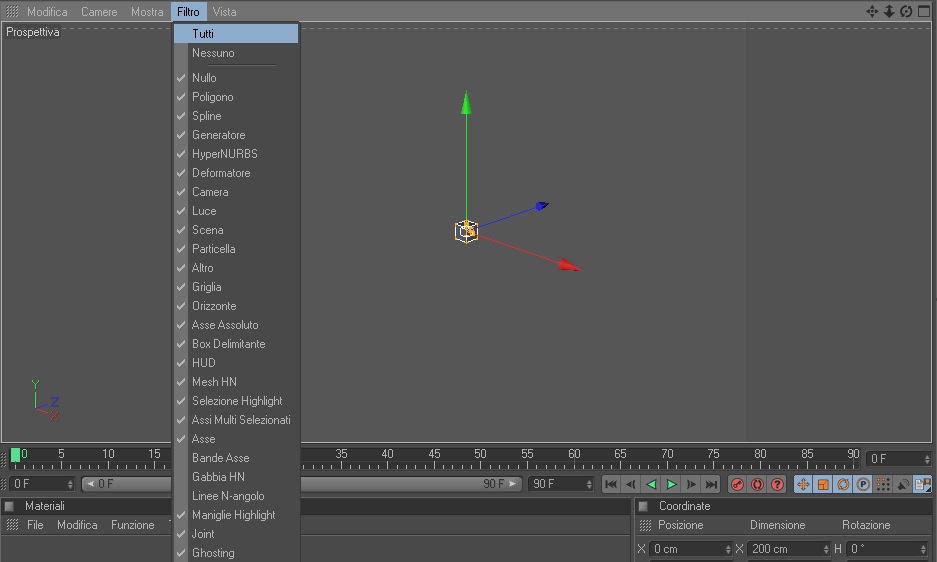937x562 pixels.
Task: Click the blue Z axis arrow handle
Action: (542, 206)
